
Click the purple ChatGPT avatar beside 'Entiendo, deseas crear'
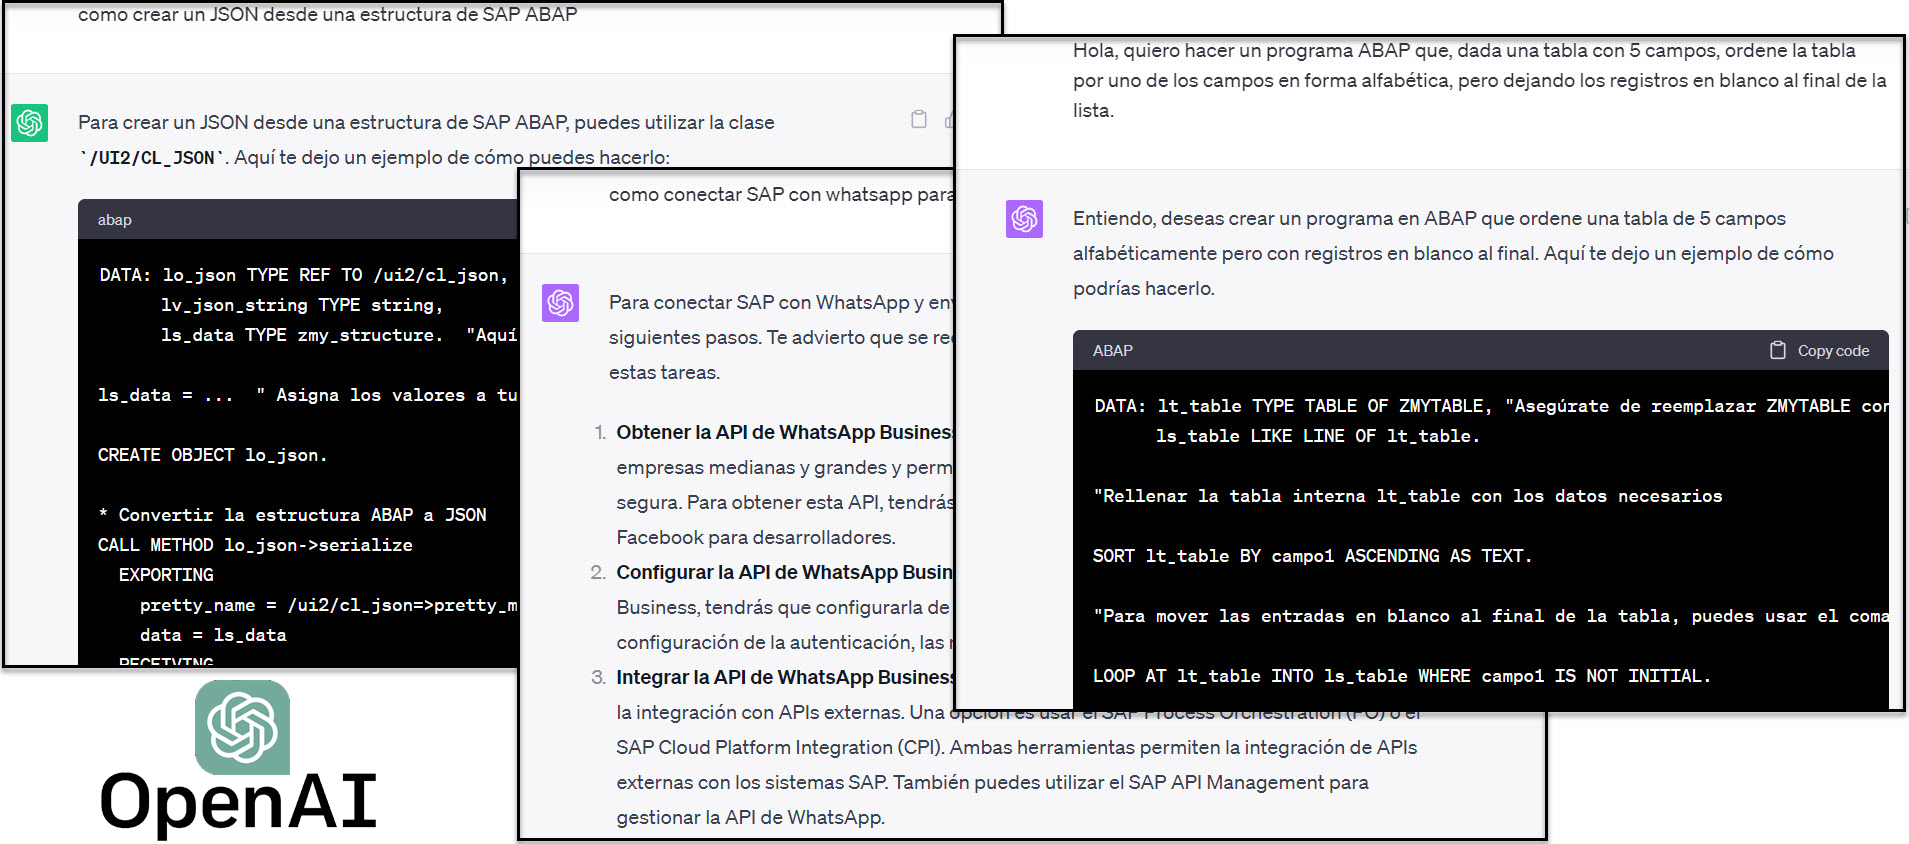(x=1024, y=219)
